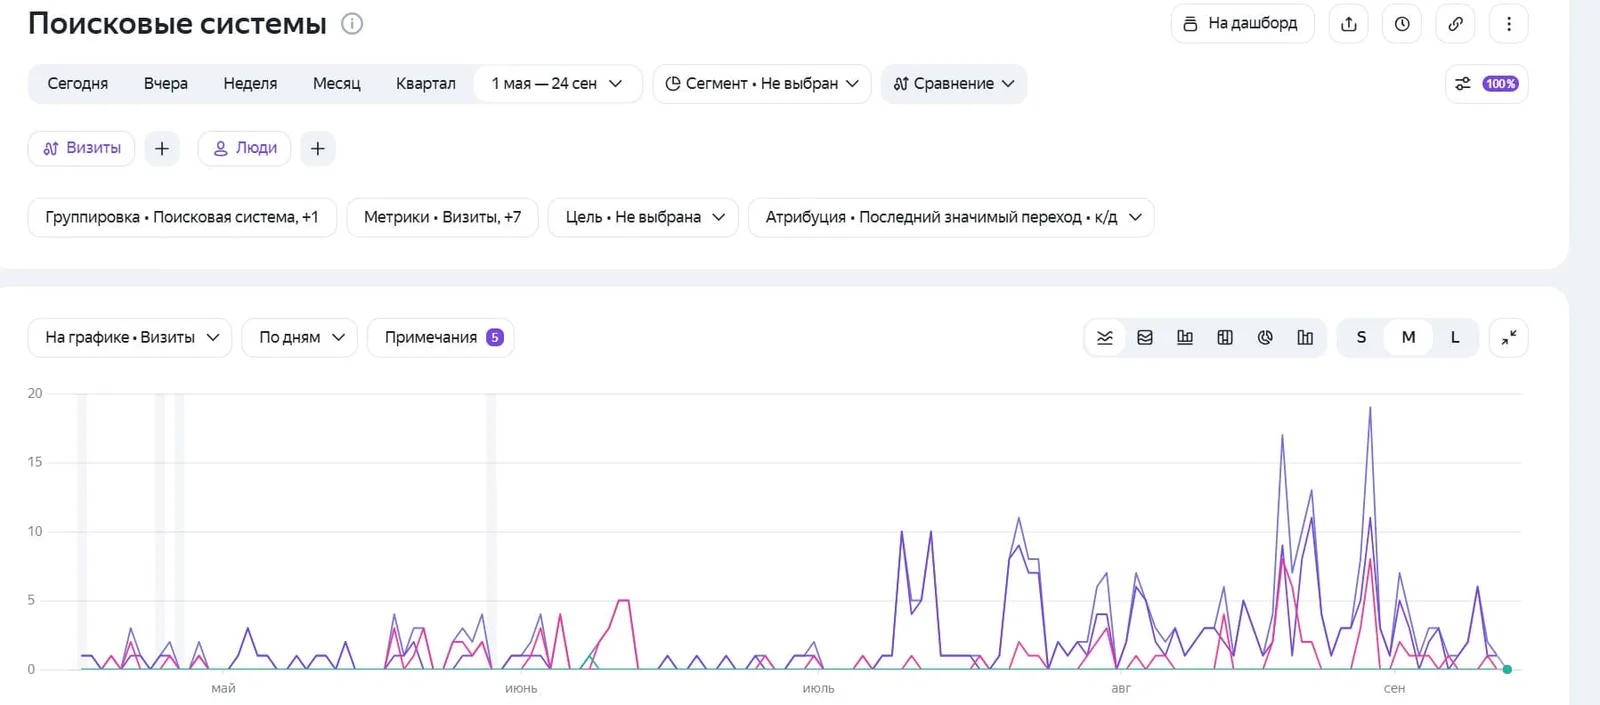This screenshot has width=1600, height=705.
Task: Switch to the area chart icon
Action: coord(1145,338)
